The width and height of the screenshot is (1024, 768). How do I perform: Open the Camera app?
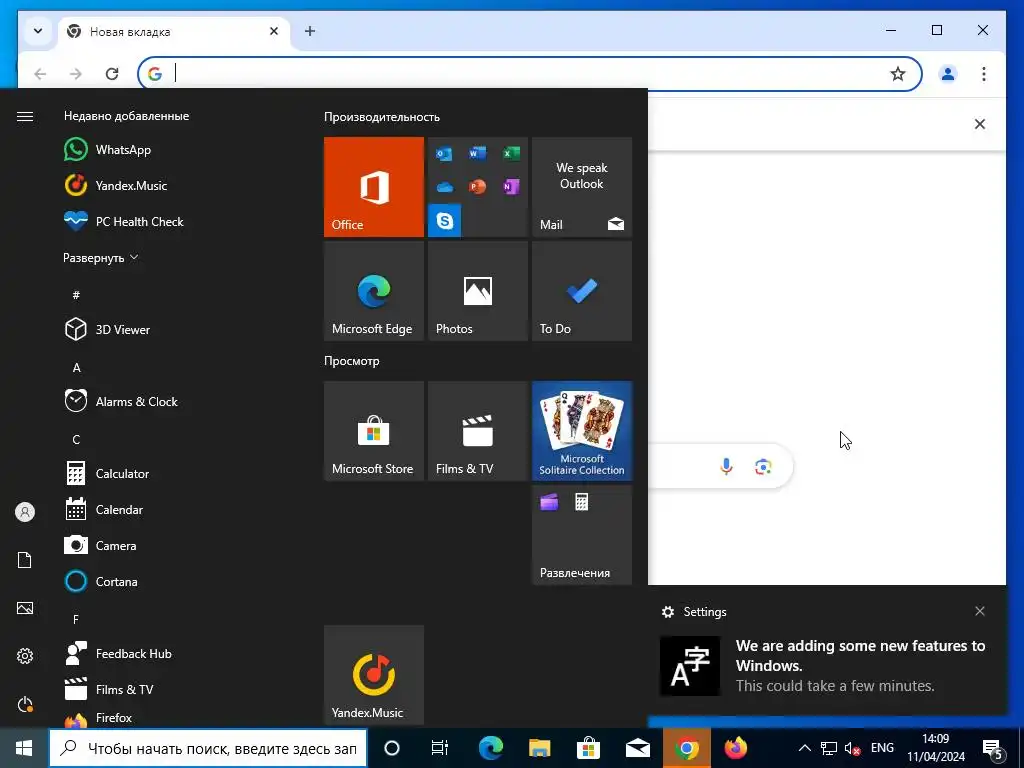(100, 545)
